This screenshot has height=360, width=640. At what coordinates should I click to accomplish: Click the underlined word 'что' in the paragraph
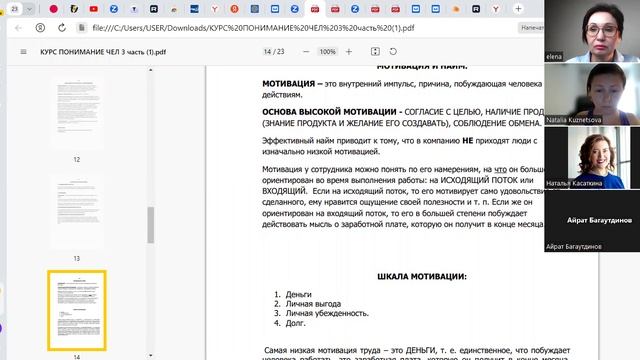[x=500, y=169]
